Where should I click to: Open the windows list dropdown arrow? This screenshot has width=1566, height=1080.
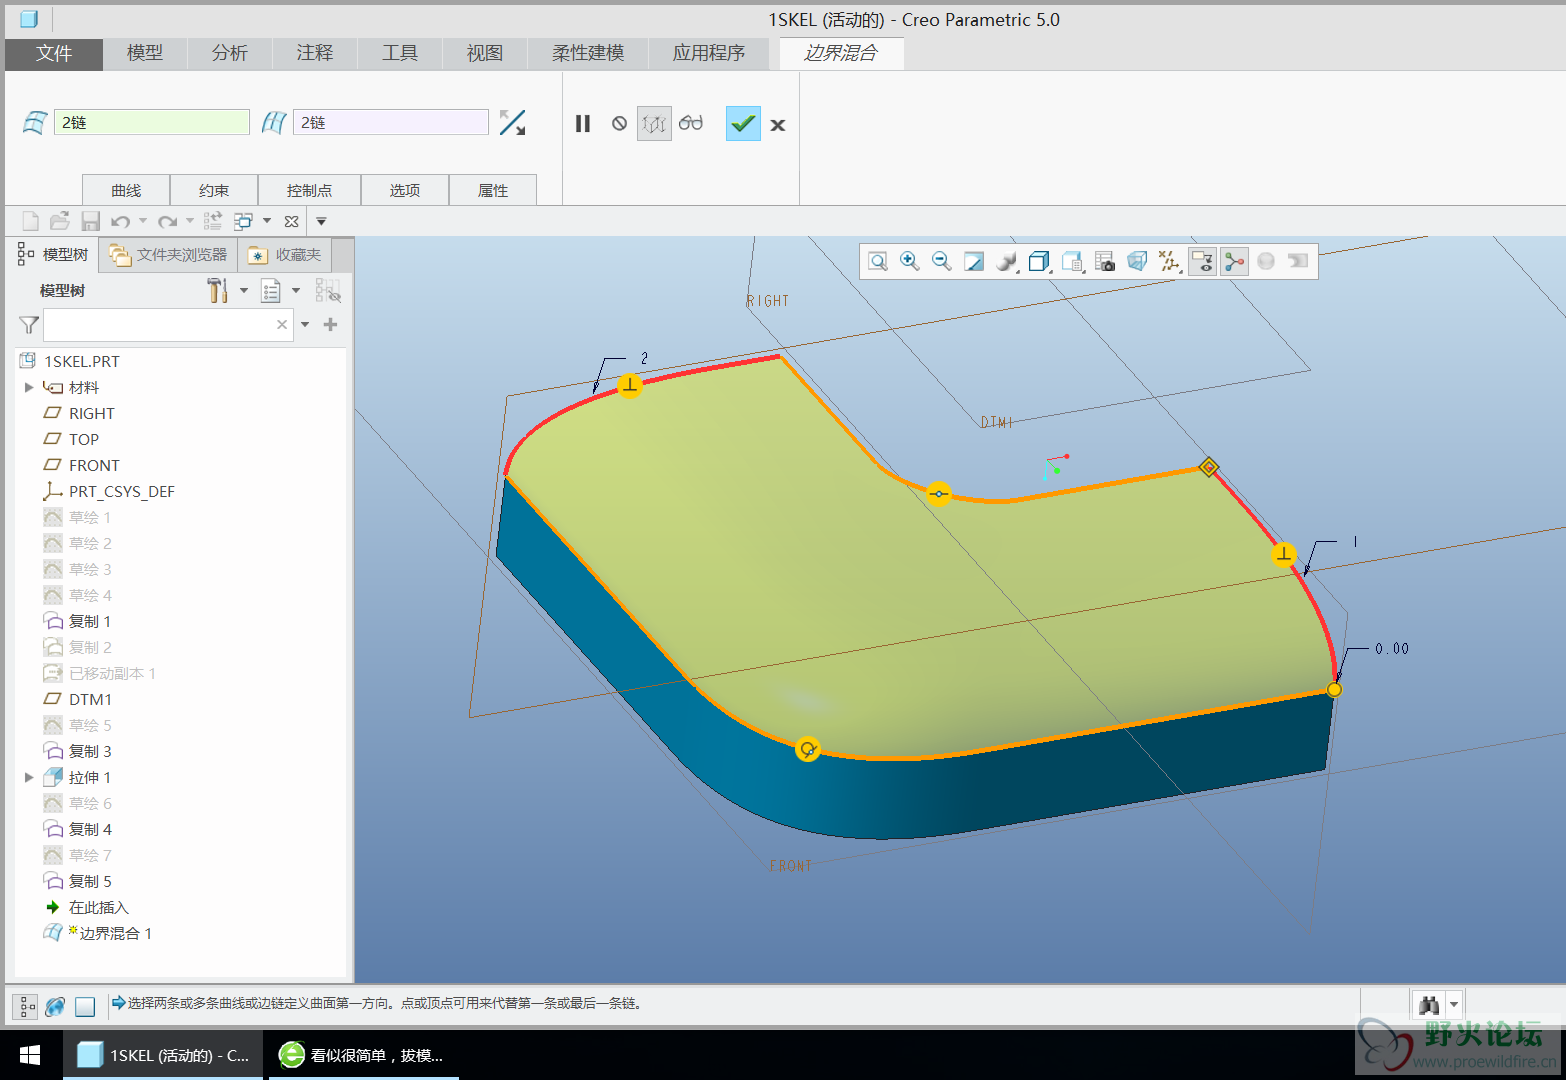tap(267, 221)
